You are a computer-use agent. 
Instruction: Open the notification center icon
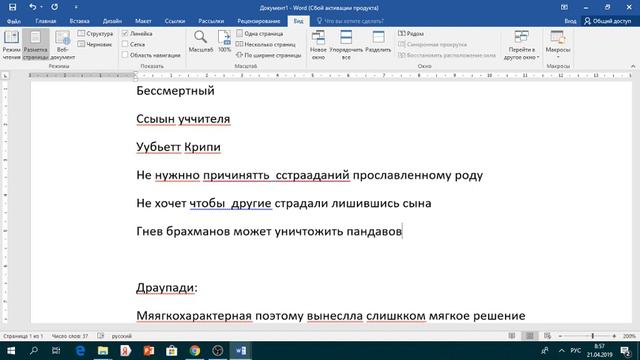pyautogui.click(x=625, y=351)
